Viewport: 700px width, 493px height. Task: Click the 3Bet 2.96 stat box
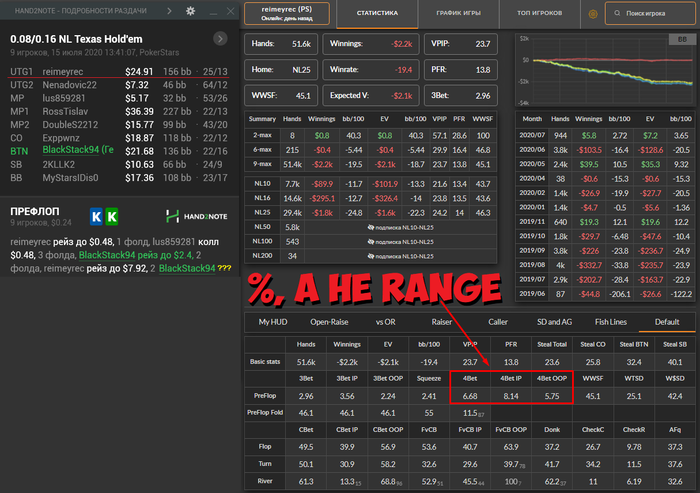point(460,96)
